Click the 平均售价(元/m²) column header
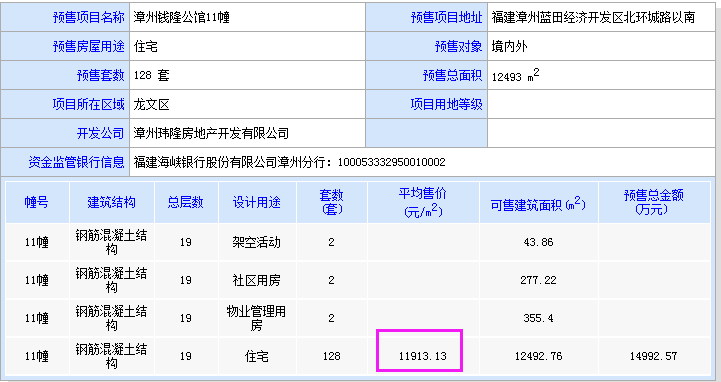This screenshot has width=721, height=382. coord(423,202)
